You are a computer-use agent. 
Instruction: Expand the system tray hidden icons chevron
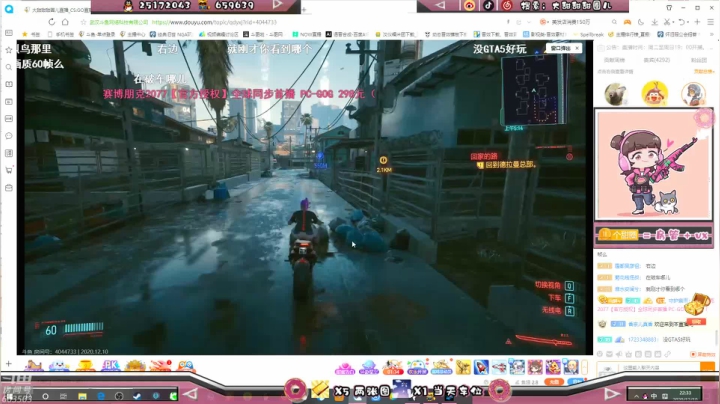click(636, 396)
